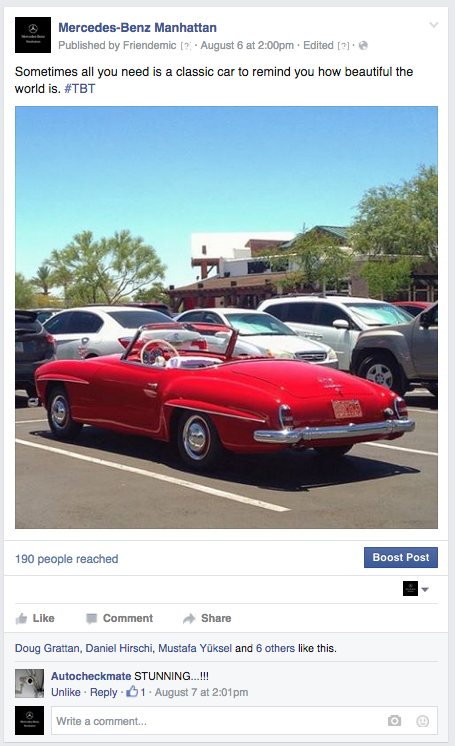Click the Boost Post button

tap(401, 557)
